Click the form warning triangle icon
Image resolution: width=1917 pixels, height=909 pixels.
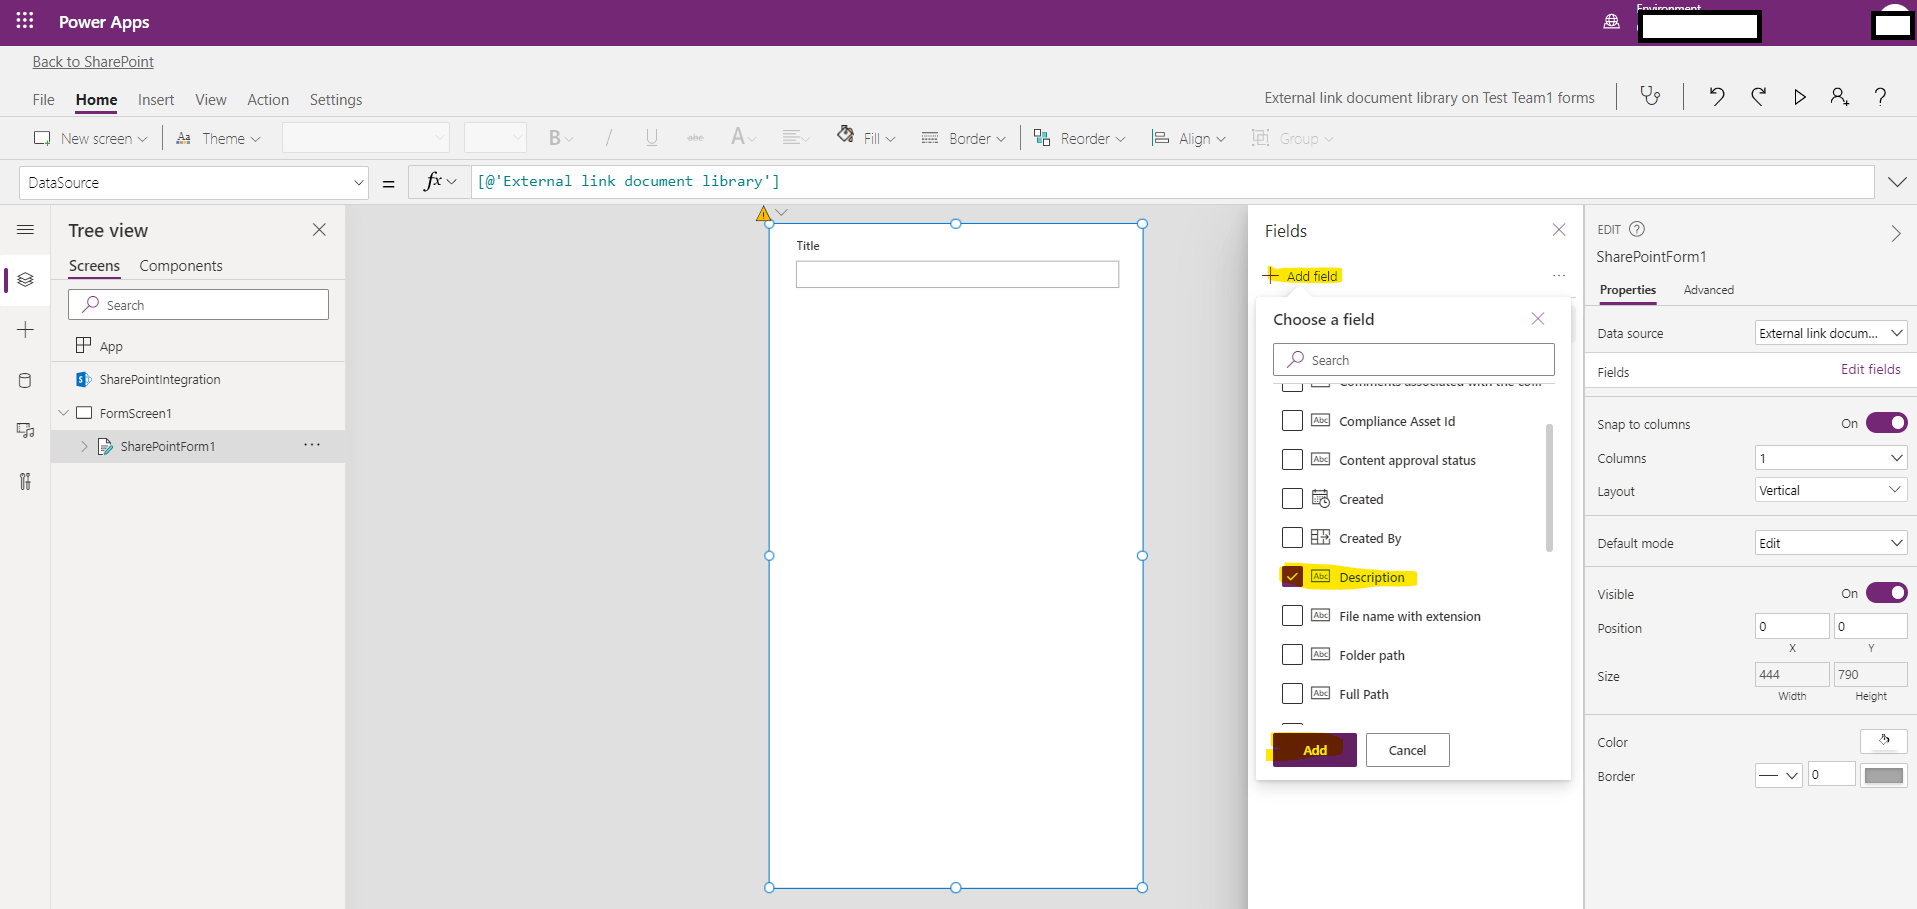click(763, 213)
